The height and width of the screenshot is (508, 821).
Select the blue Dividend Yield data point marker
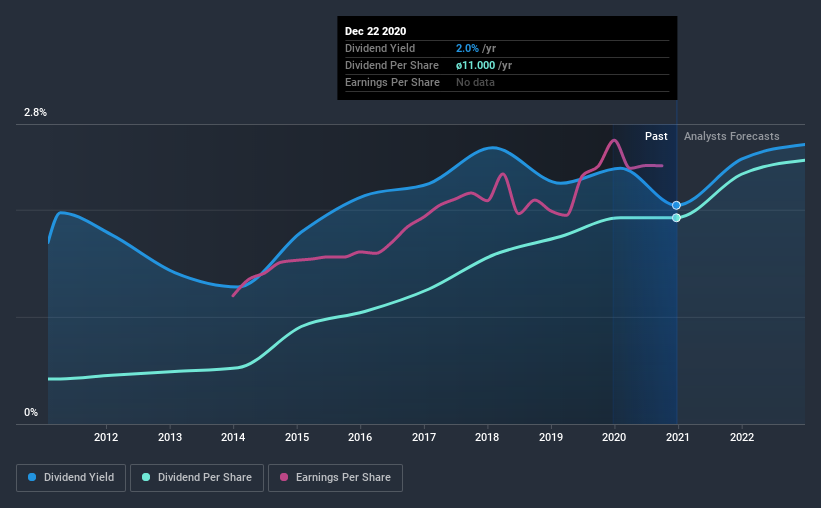click(676, 205)
